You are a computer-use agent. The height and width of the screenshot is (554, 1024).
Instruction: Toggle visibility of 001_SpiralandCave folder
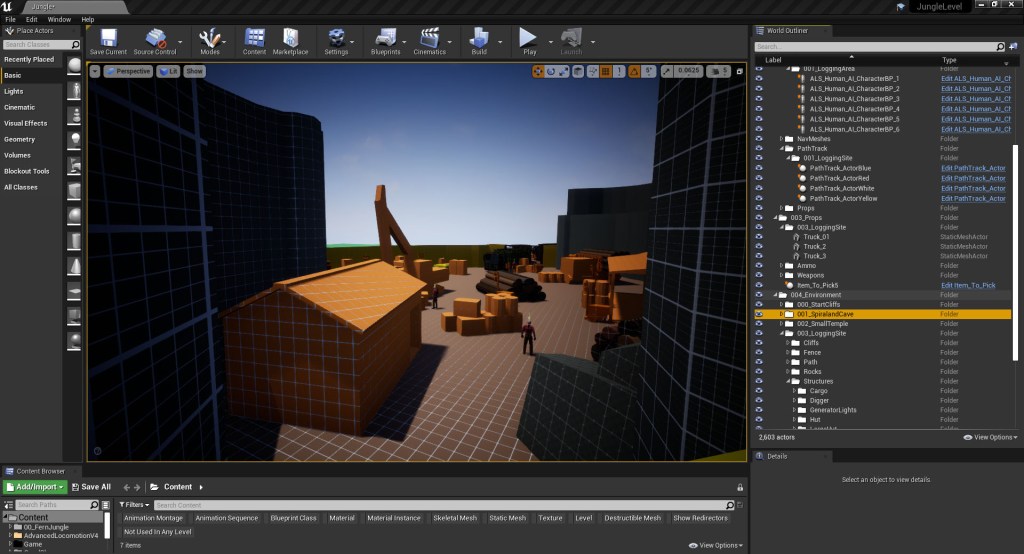coord(759,314)
